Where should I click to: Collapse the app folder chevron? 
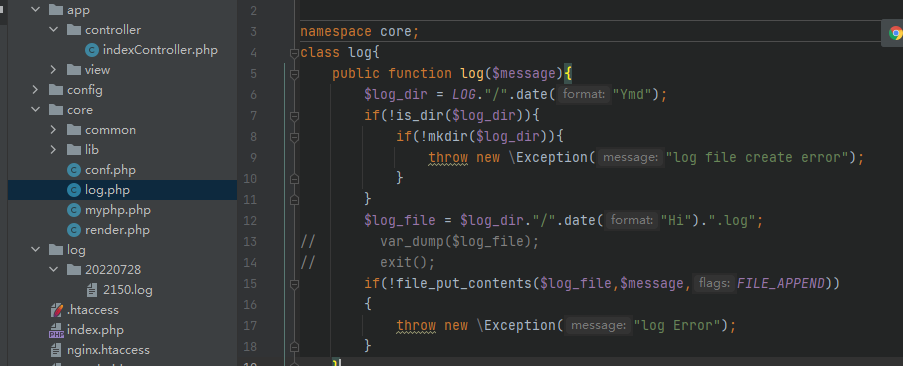click(x=36, y=10)
